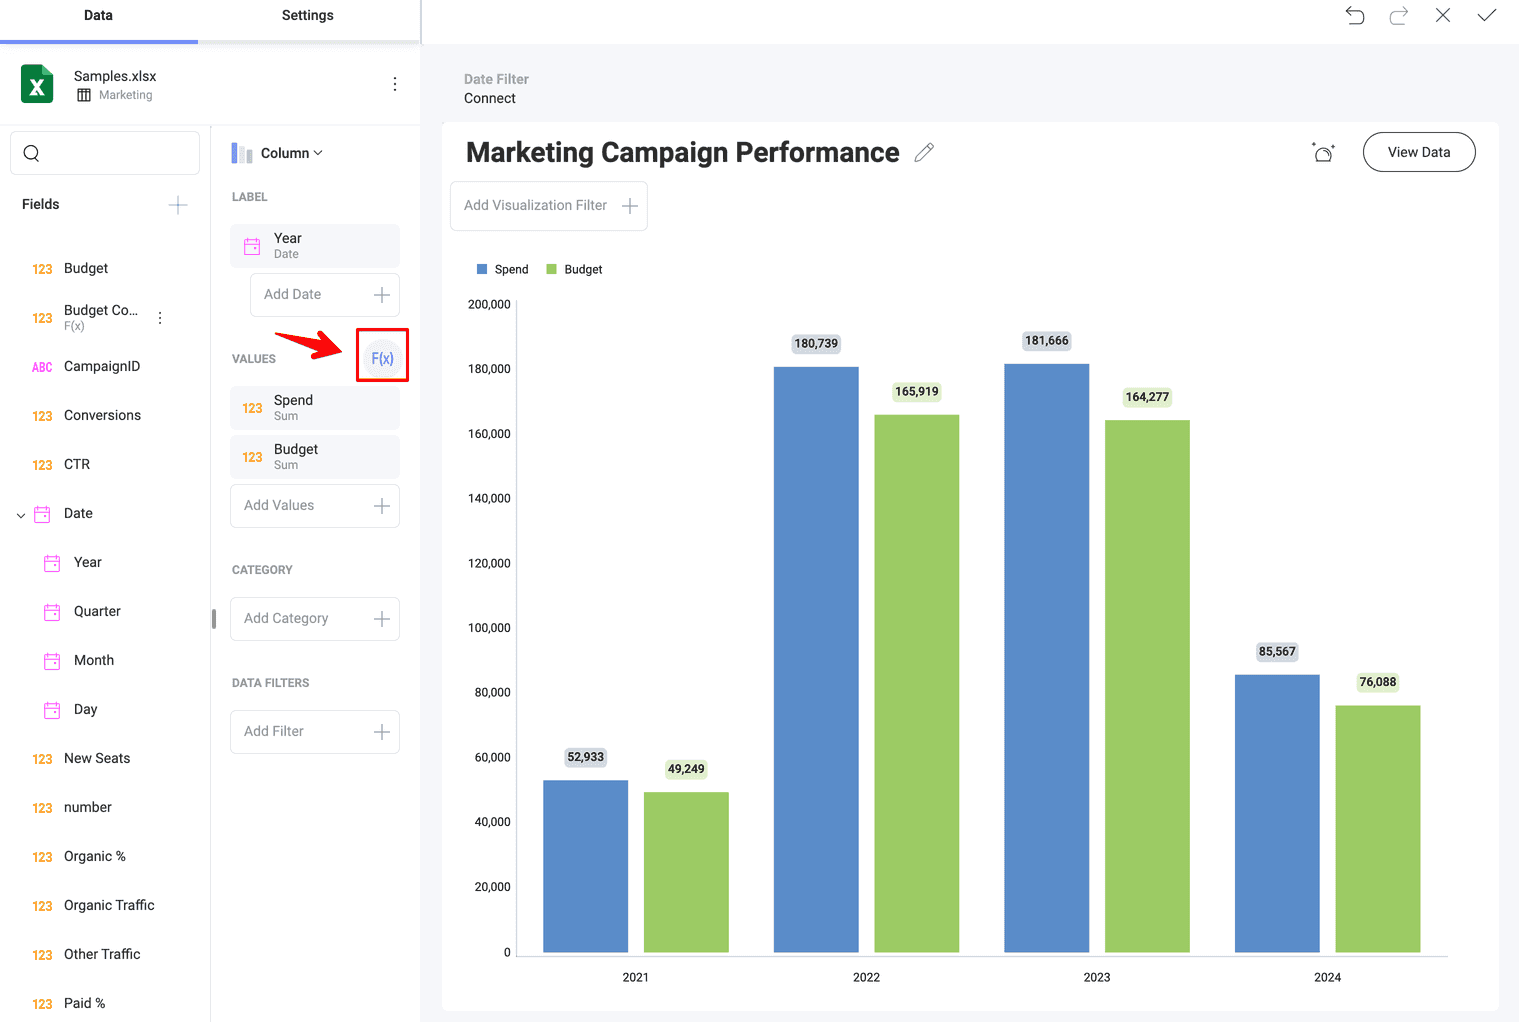The width and height of the screenshot is (1520, 1022).
Task: Click calendar icon of Year label
Action: [x=252, y=246]
